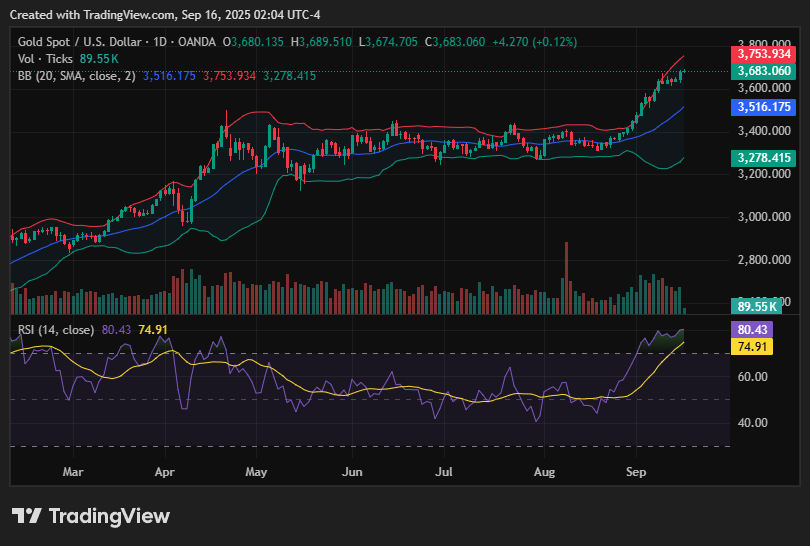Click the OANDA source label
Screen dimensions: 810x546
(x=197, y=42)
